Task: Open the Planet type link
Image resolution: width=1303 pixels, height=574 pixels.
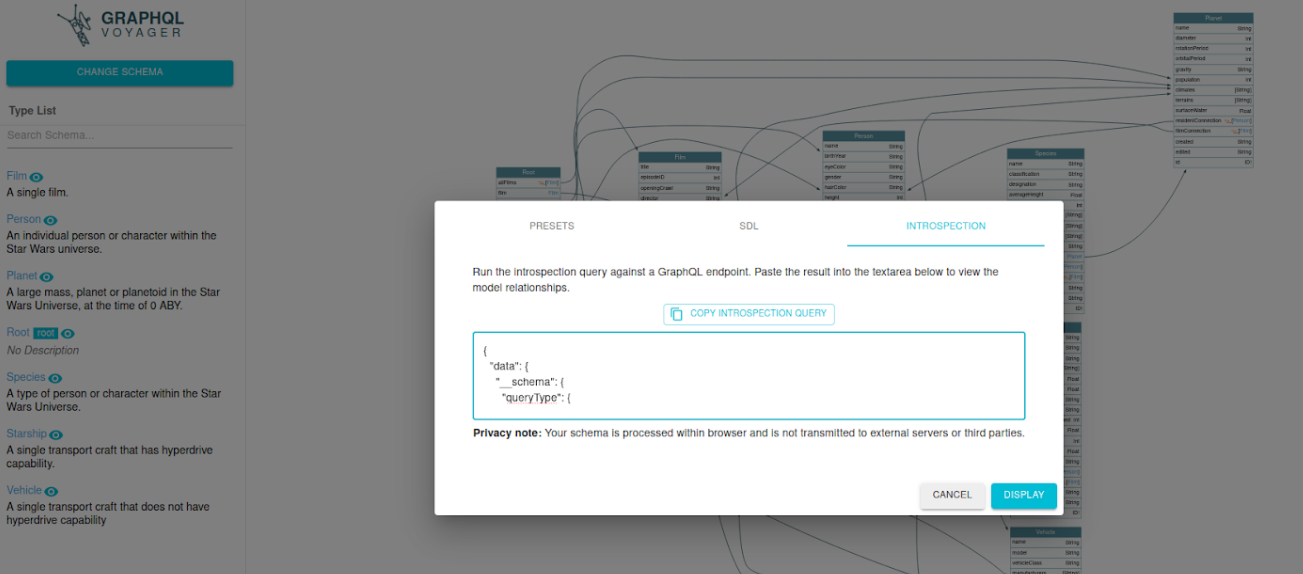Action: 22,275
